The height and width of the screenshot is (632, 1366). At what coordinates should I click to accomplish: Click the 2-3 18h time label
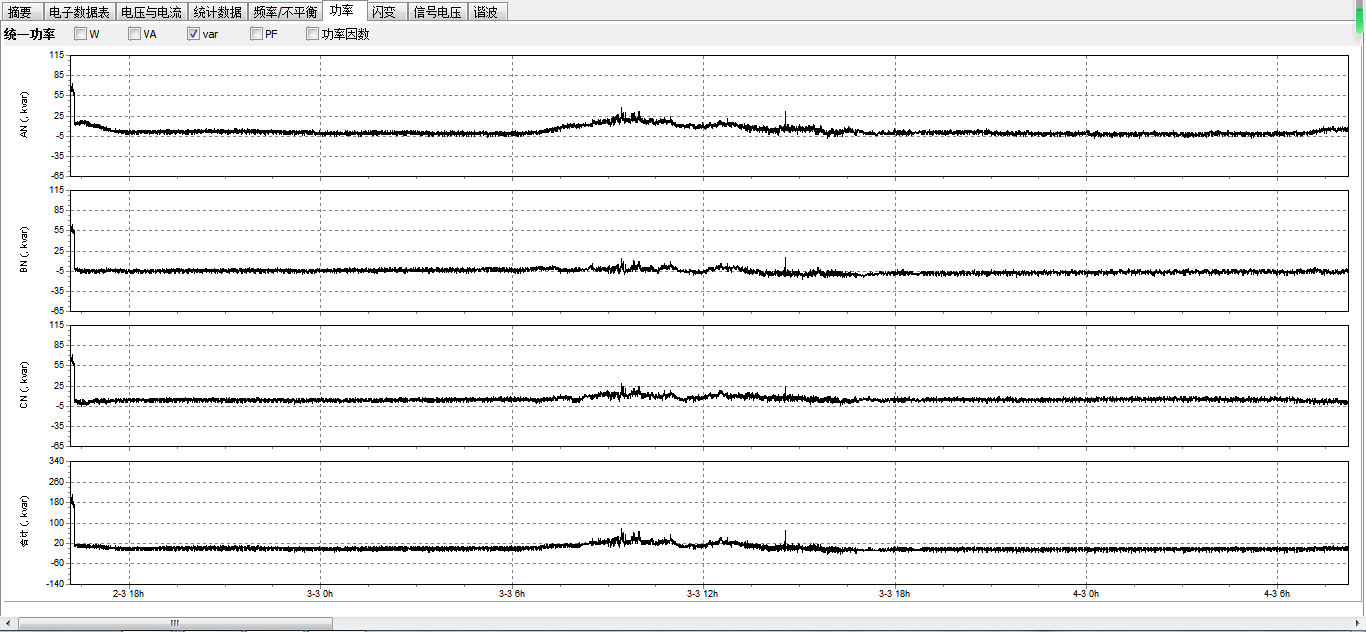tap(129, 593)
